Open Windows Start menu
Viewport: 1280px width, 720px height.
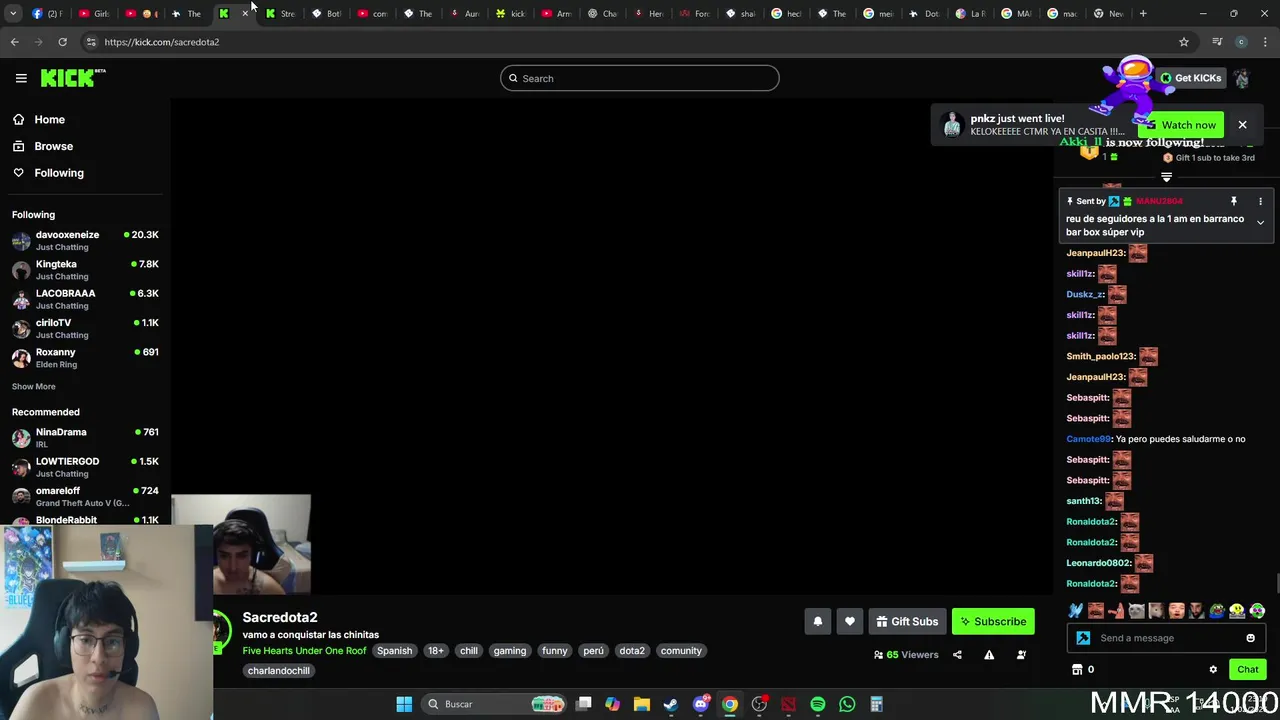coord(404,704)
